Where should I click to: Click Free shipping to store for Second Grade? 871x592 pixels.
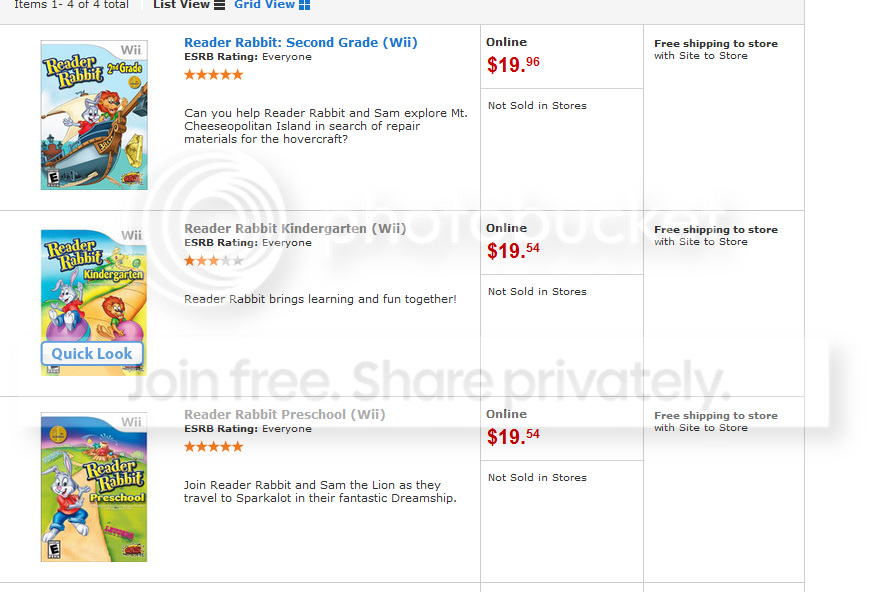tap(715, 44)
